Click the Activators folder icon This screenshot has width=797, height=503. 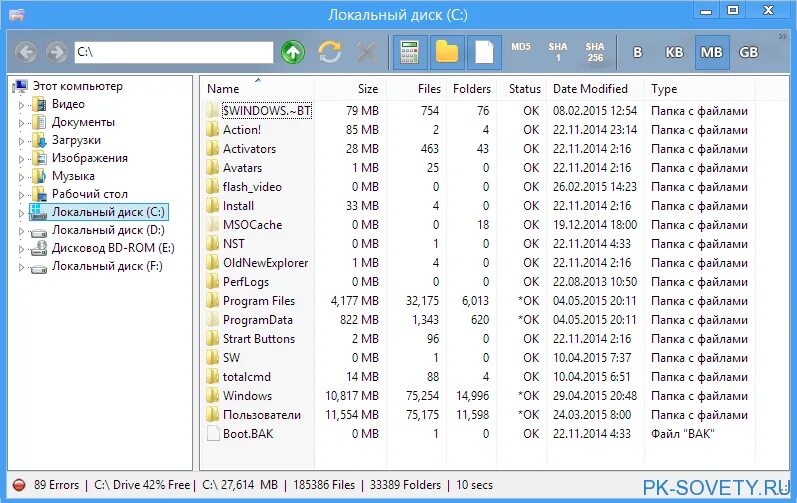point(212,149)
